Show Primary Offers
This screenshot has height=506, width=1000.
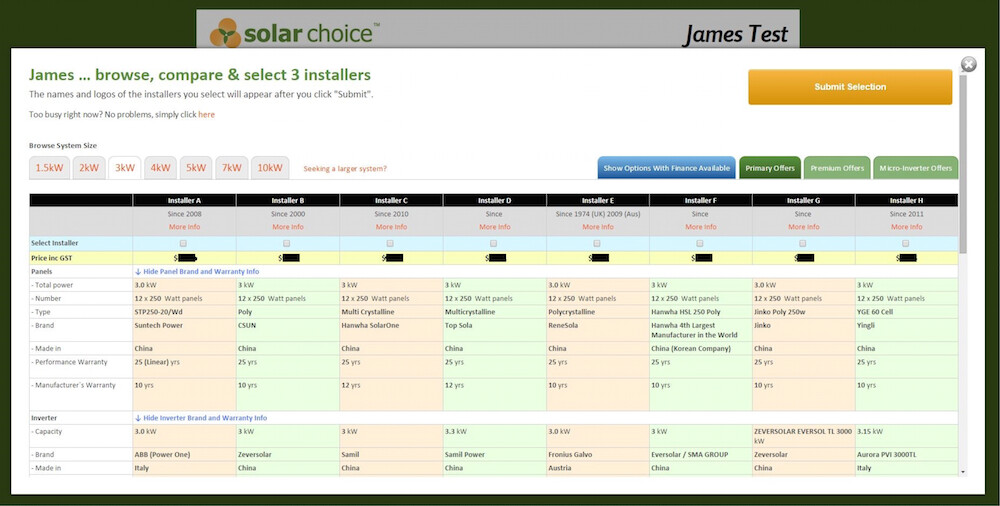click(x=770, y=168)
